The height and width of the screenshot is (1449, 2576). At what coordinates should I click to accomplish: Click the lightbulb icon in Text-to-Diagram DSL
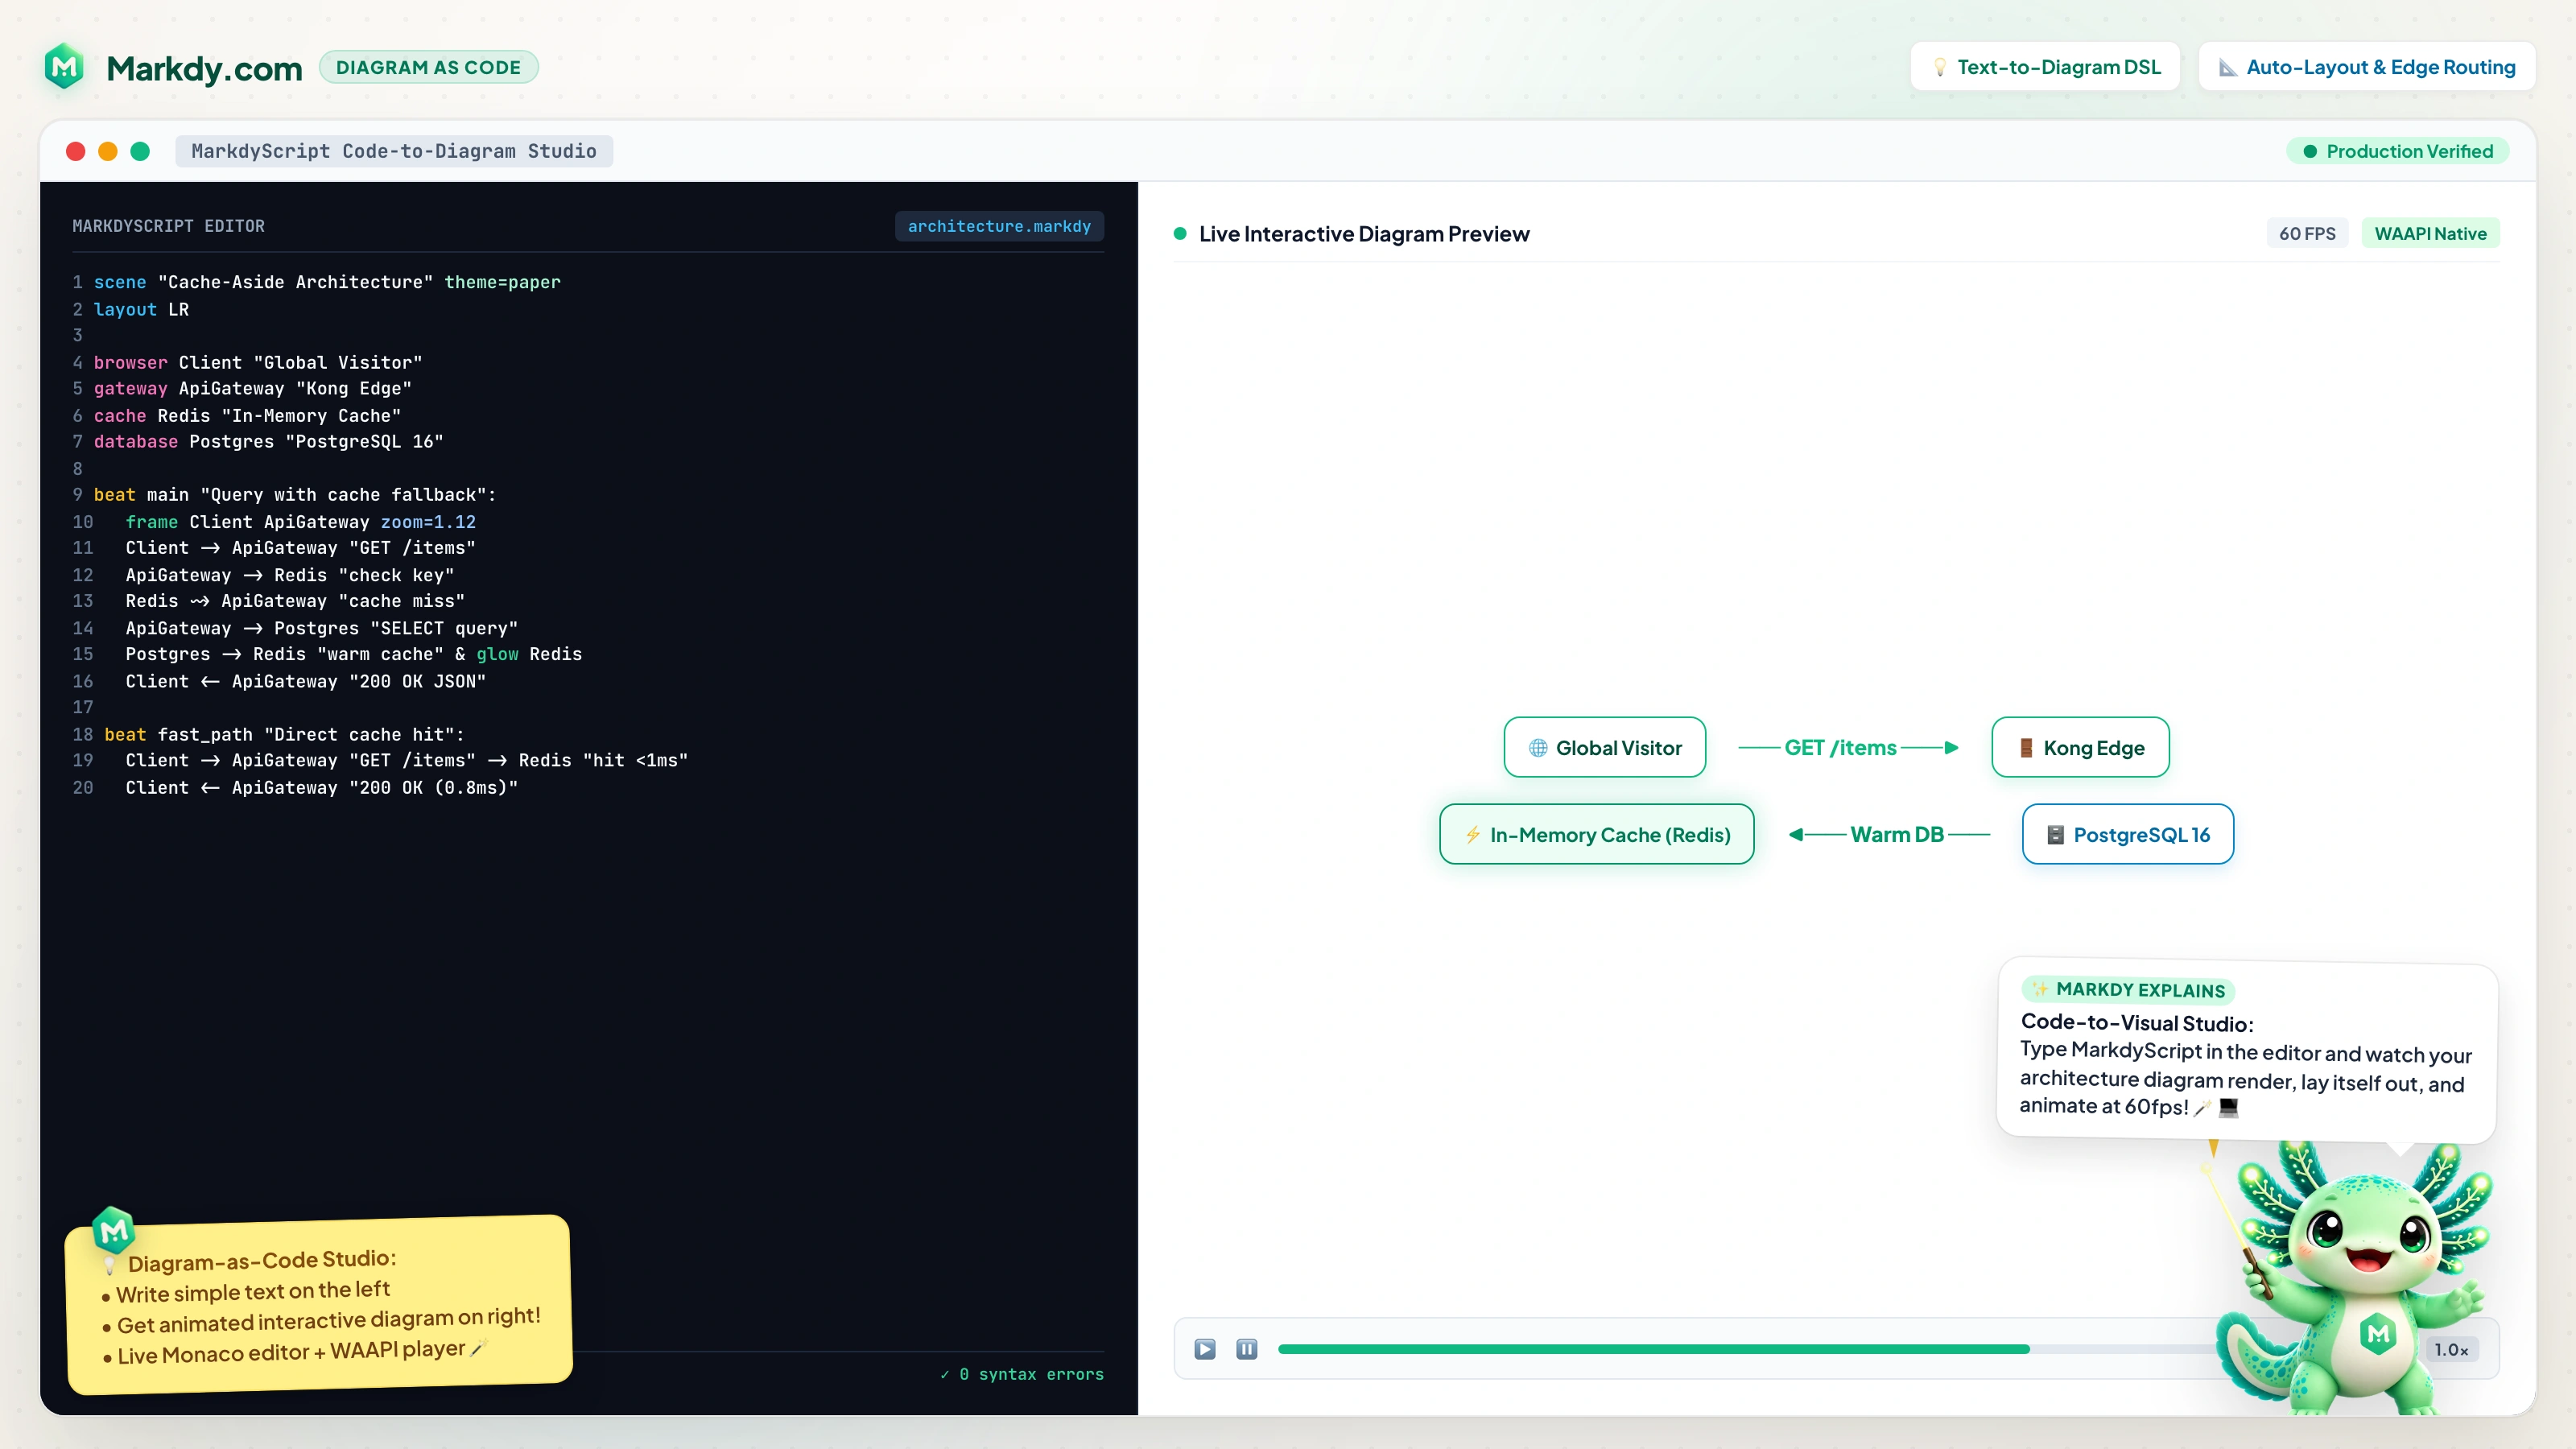(x=1939, y=67)
